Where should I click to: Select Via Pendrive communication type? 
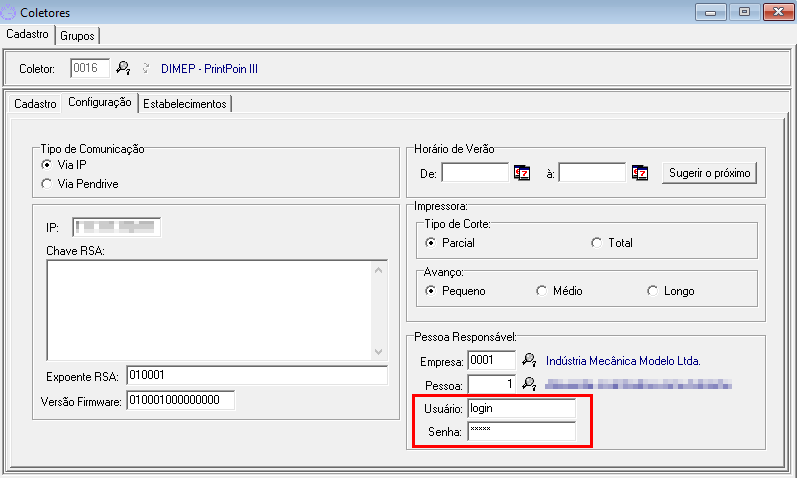pos(46,184)
